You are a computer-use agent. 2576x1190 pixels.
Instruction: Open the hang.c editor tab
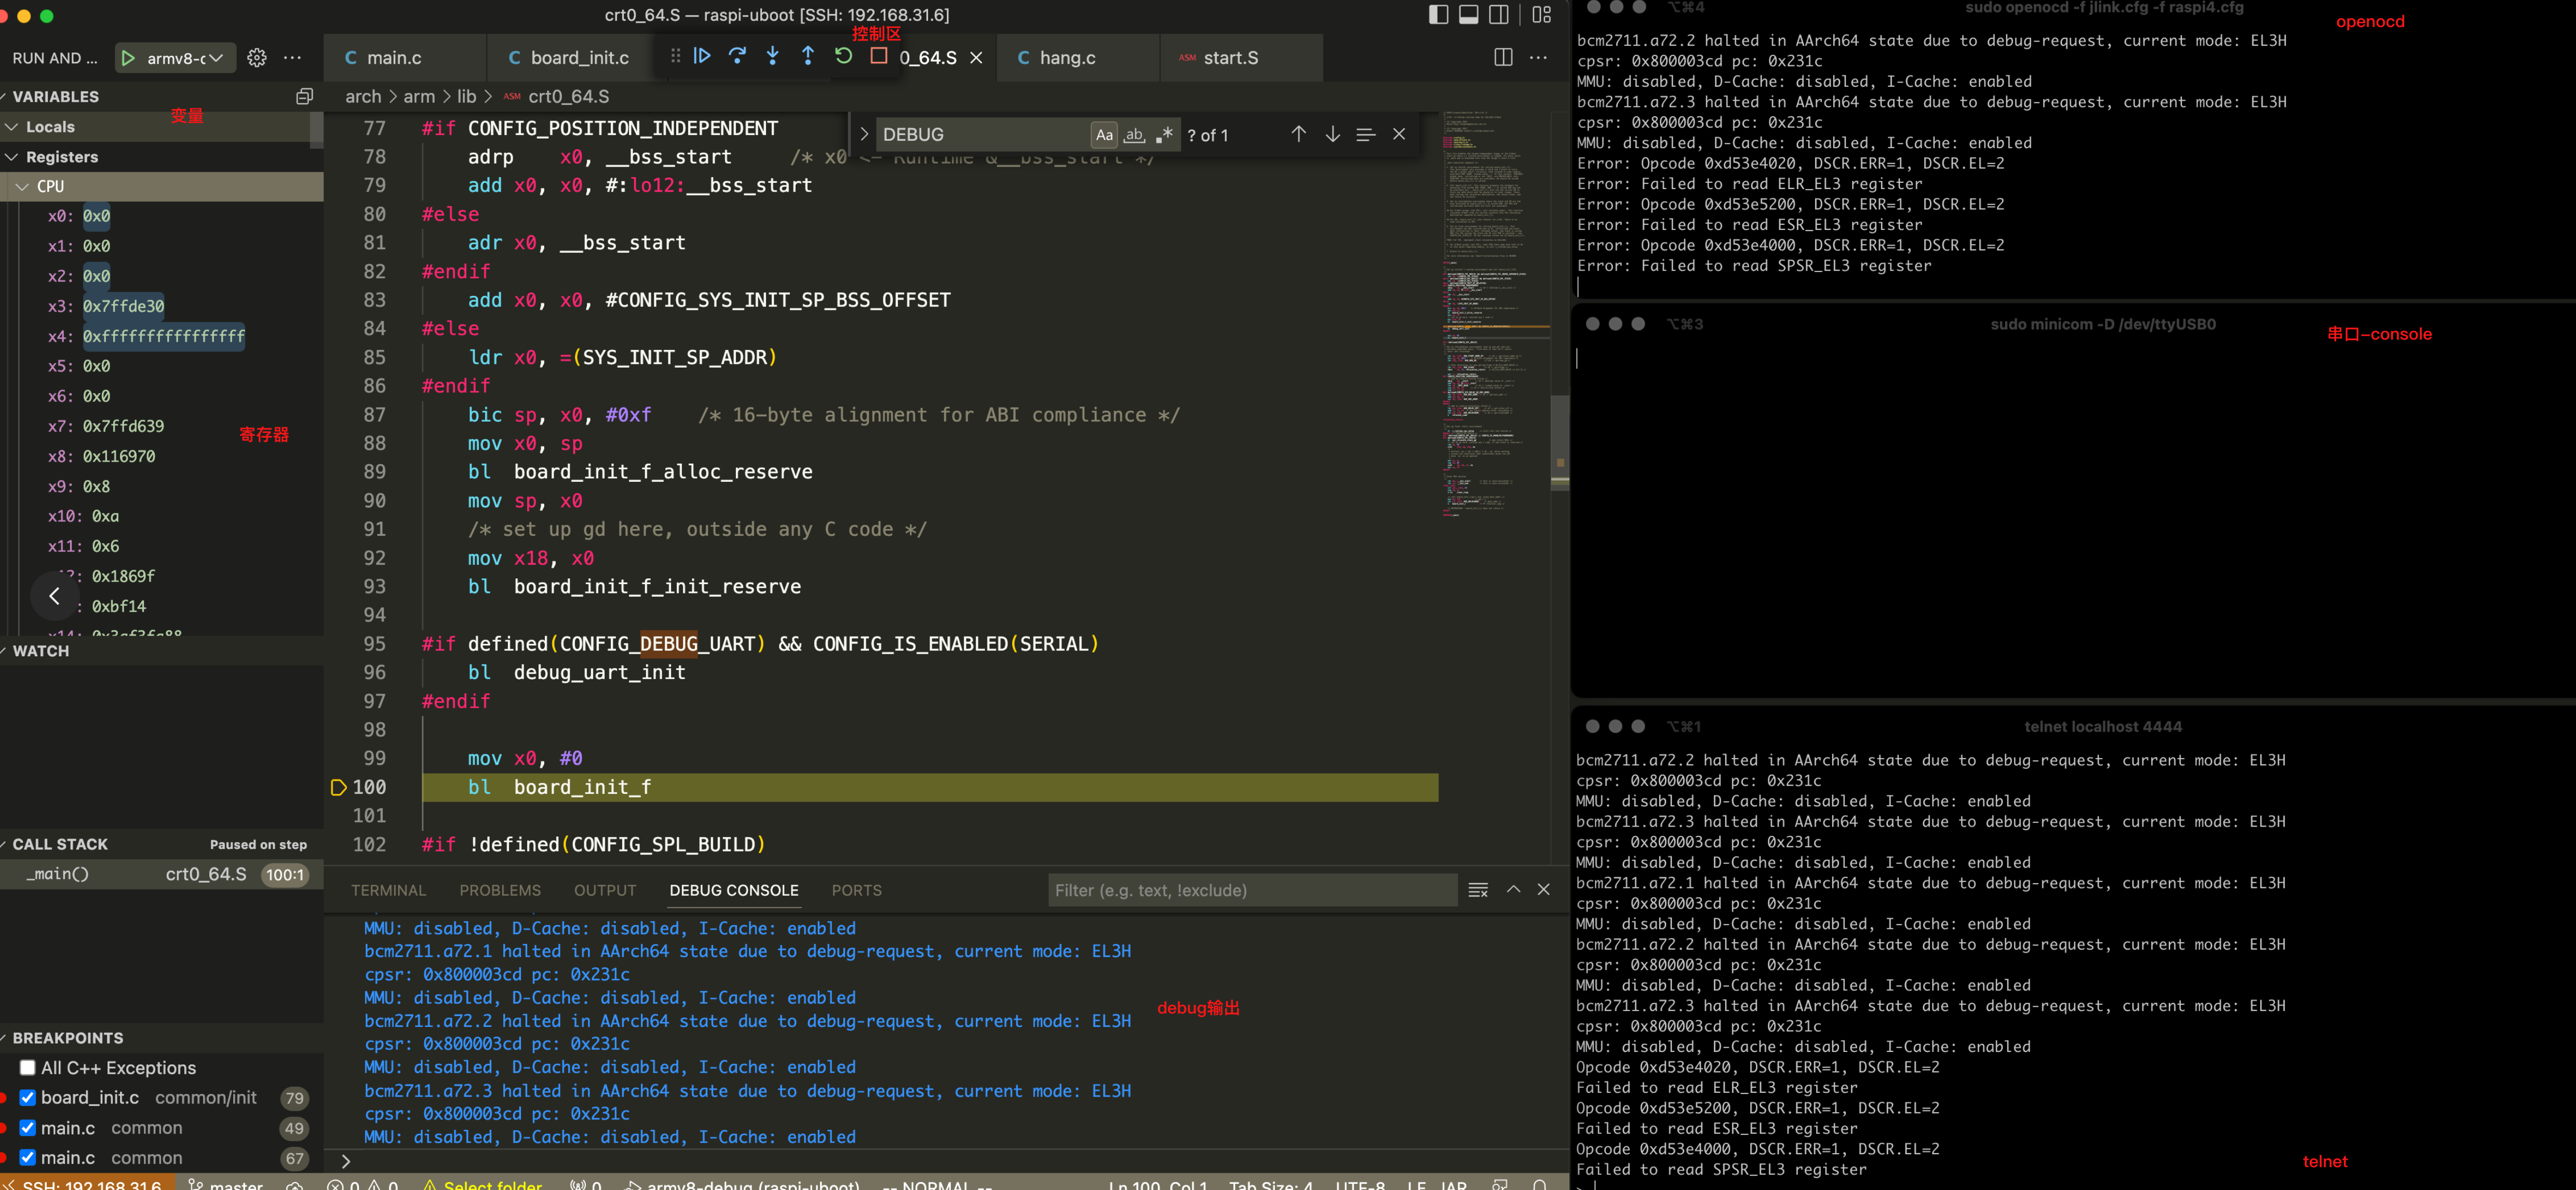pyautogui.click(x=1066, y=58)
